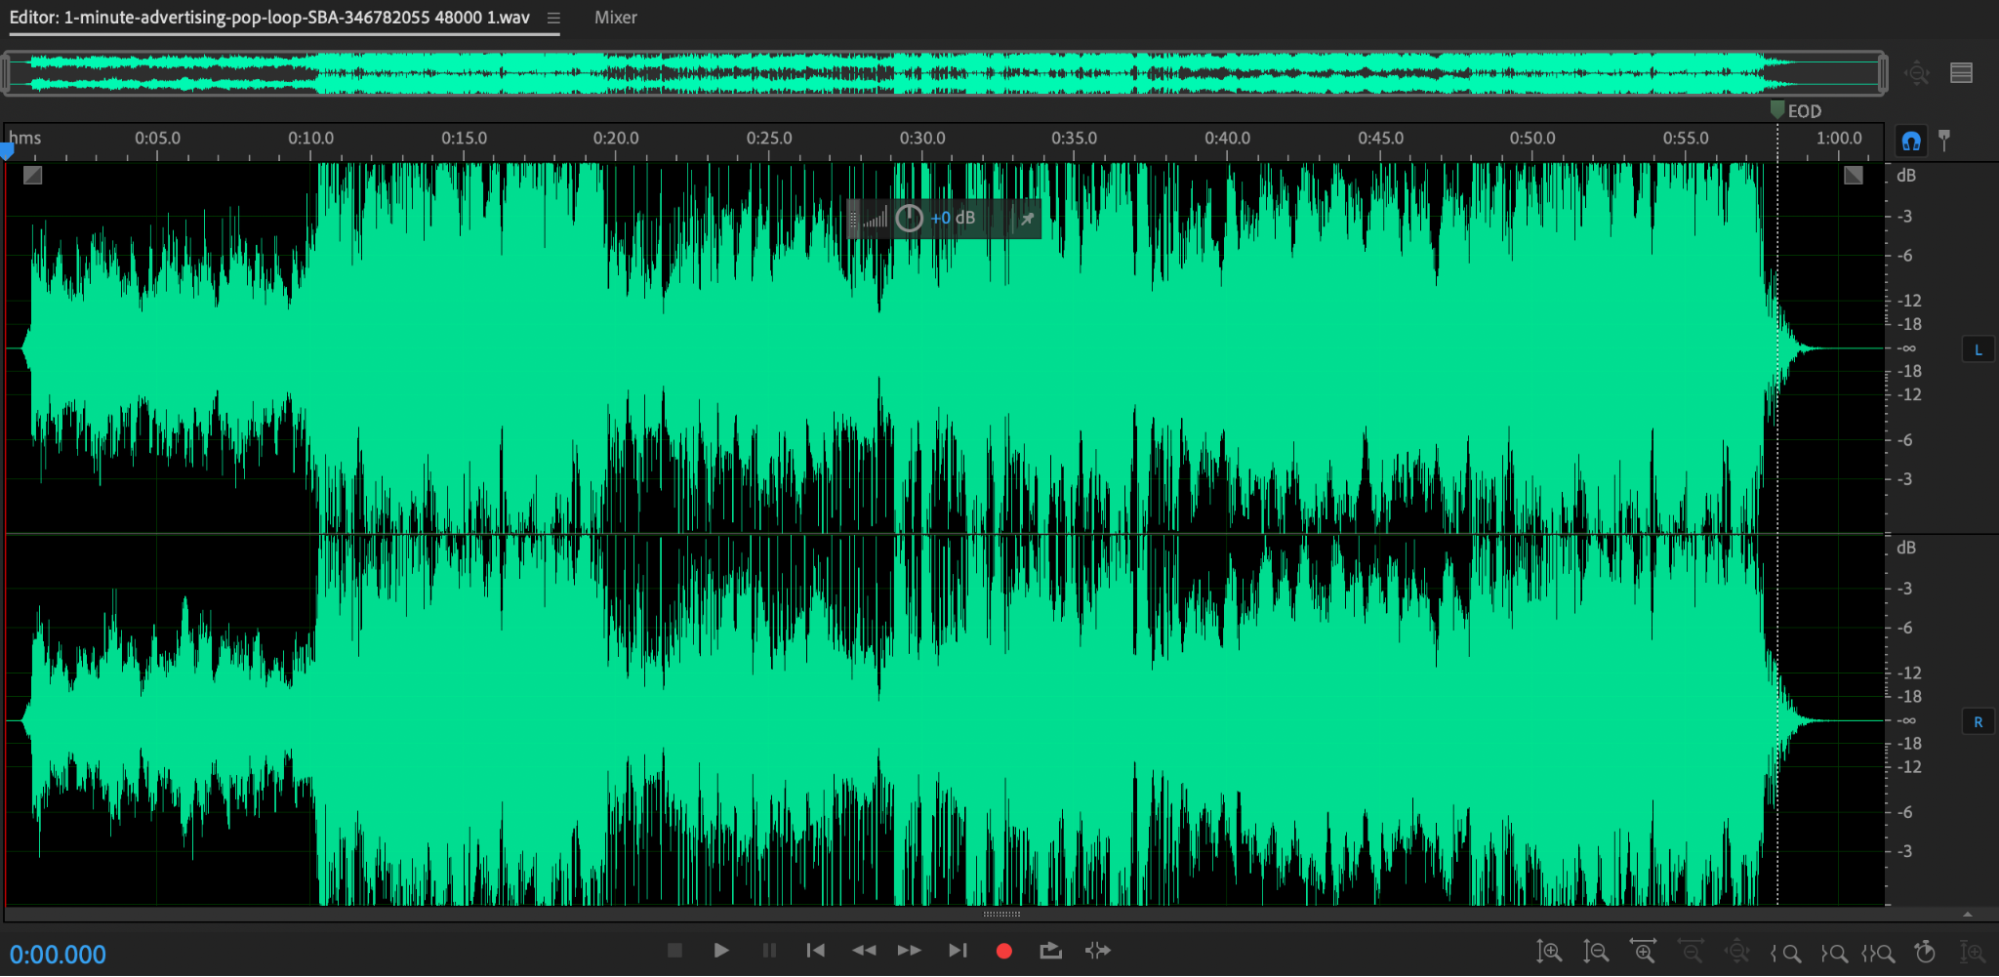1999x977 pixels.
Task: Click the navigator zoom-out-full icon
Action: tap(1916, 73)
